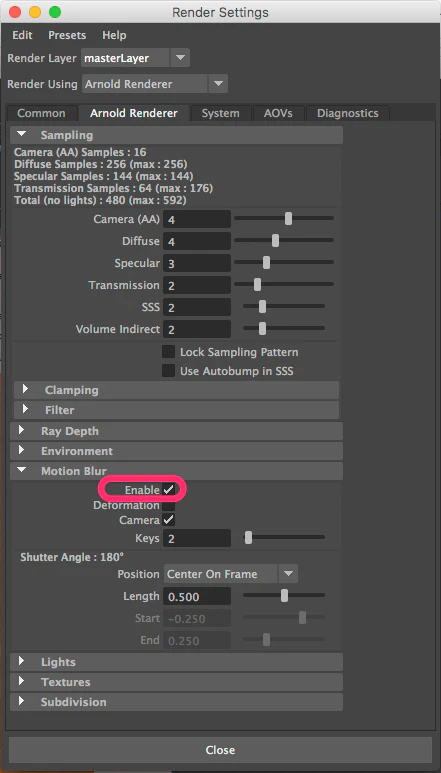Expand the Textures section
The height and width of the screenshot is (773, 441).
[176, 682]
